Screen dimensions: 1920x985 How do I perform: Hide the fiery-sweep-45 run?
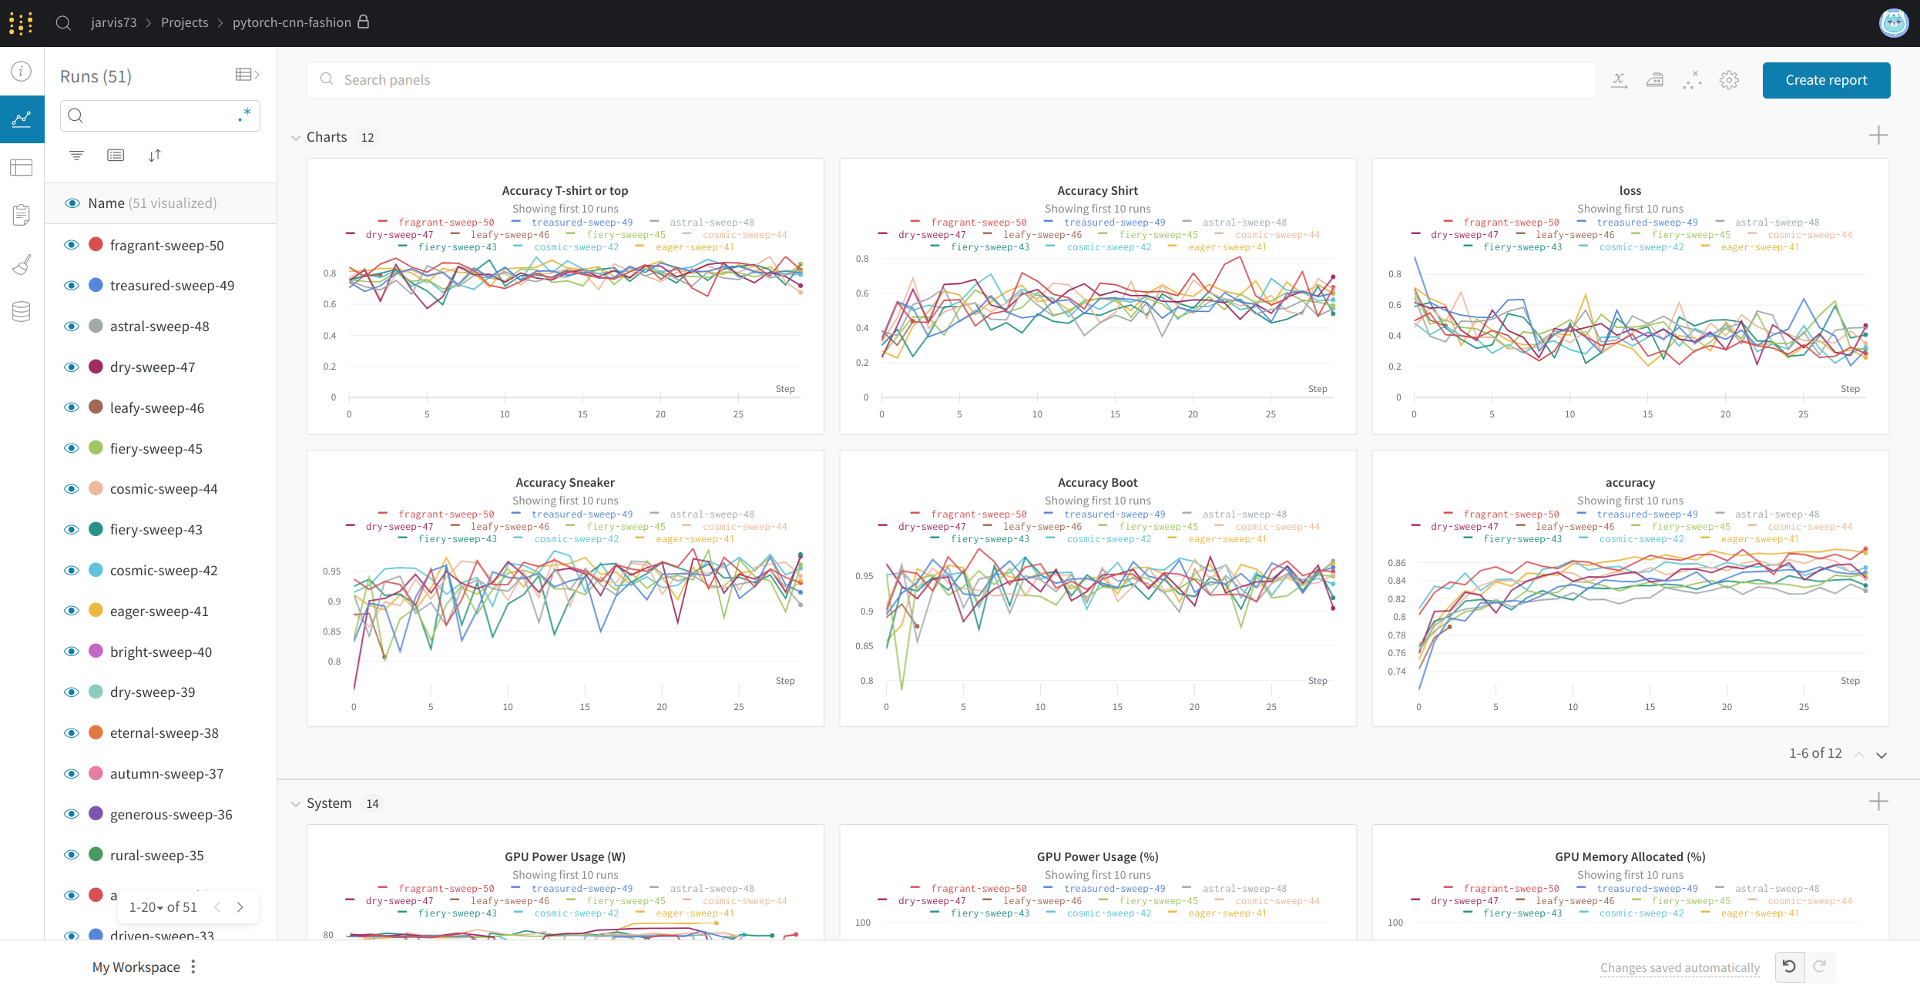(x=71, y=448)
